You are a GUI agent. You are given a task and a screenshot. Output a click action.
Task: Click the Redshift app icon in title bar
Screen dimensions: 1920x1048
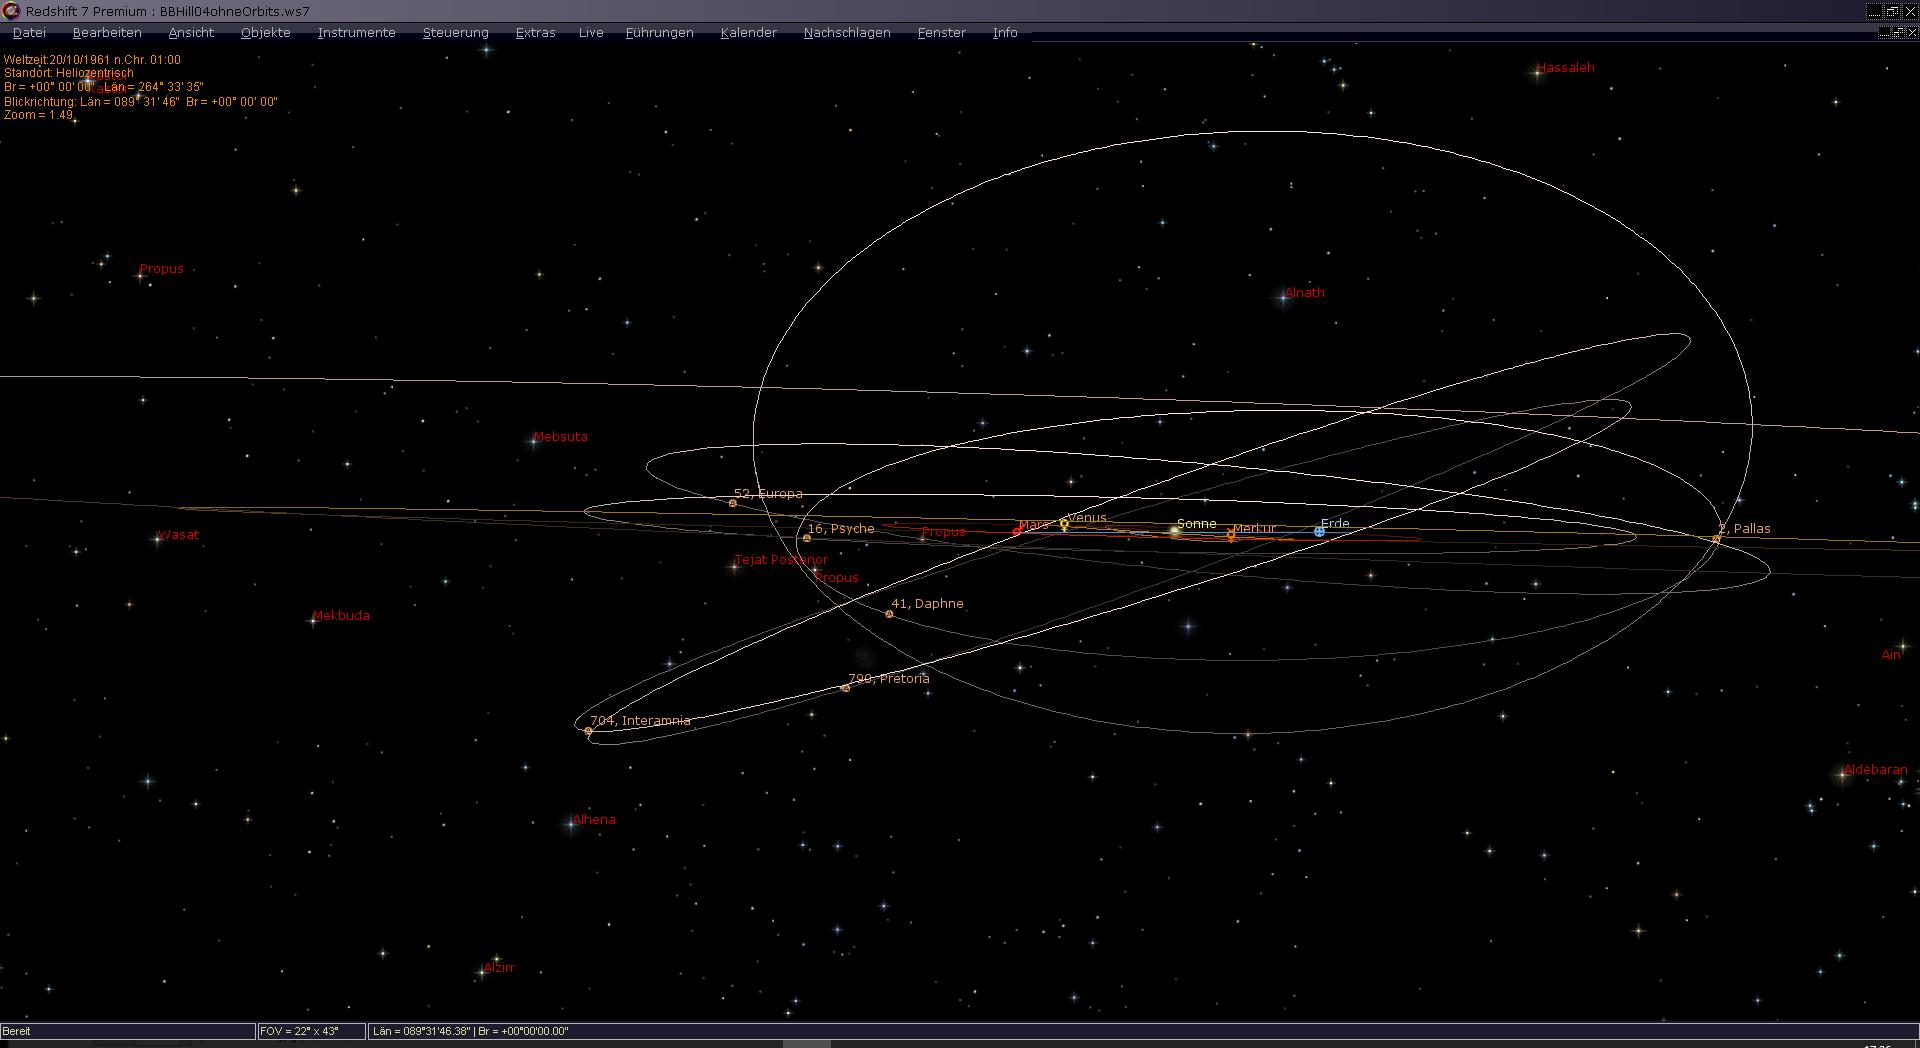(11, 11)
